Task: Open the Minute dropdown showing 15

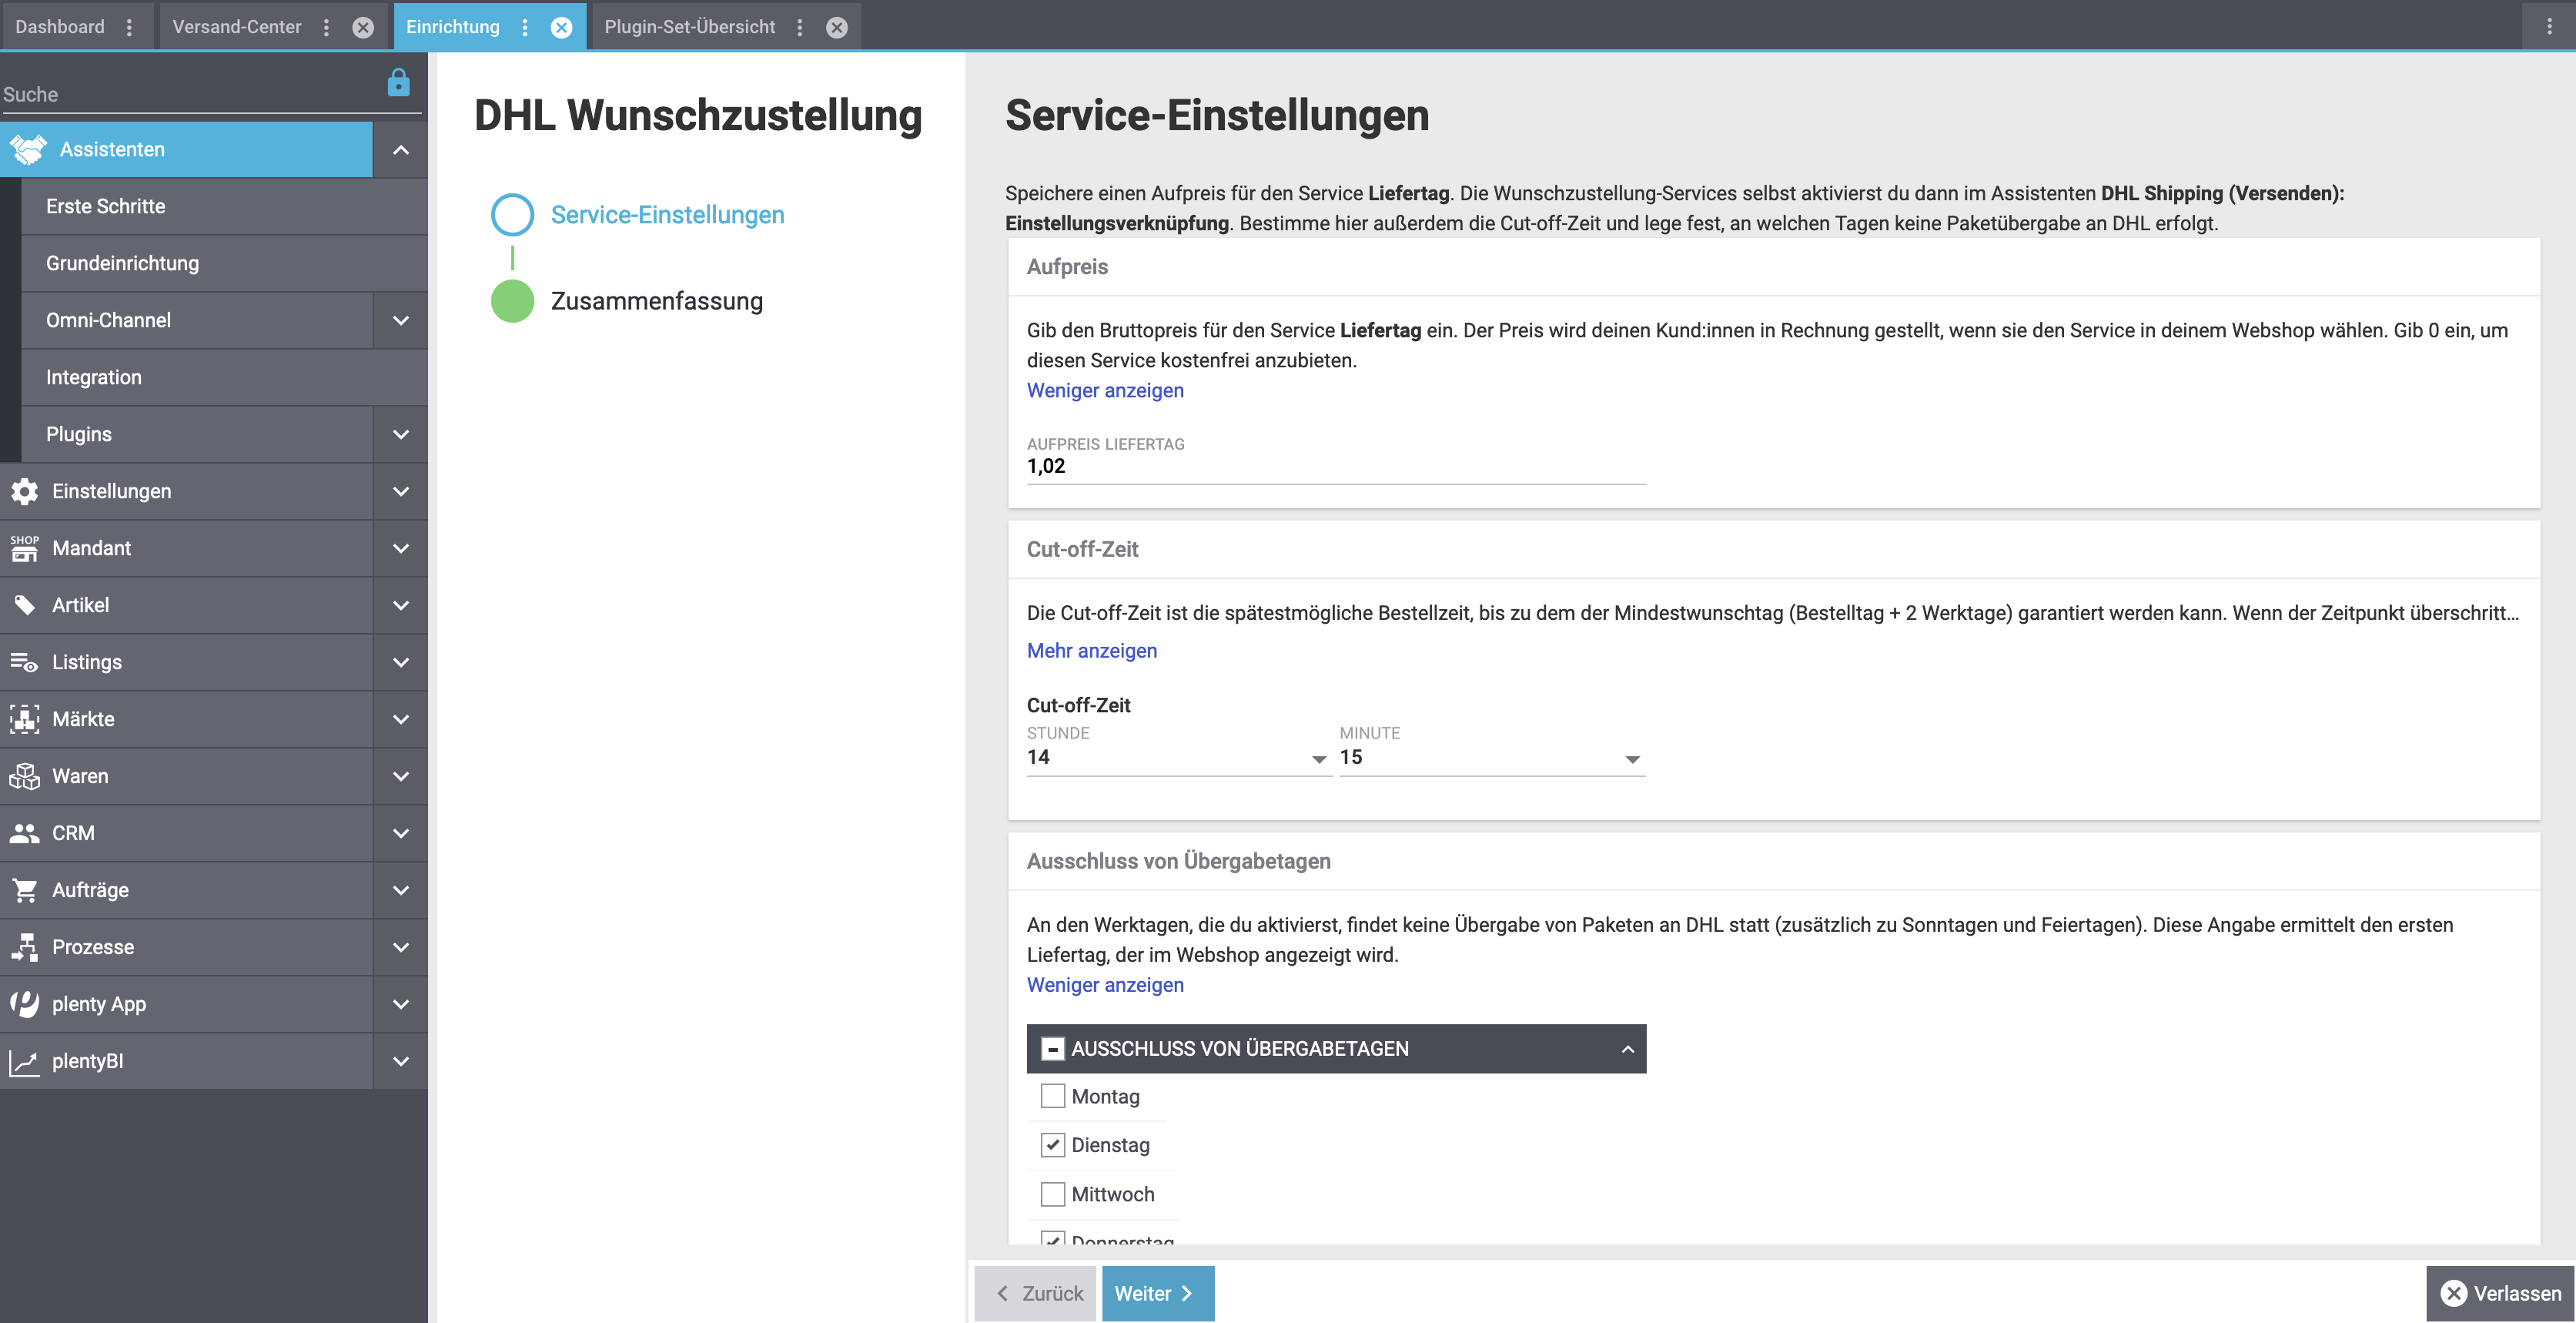Action: [1491, 758]
